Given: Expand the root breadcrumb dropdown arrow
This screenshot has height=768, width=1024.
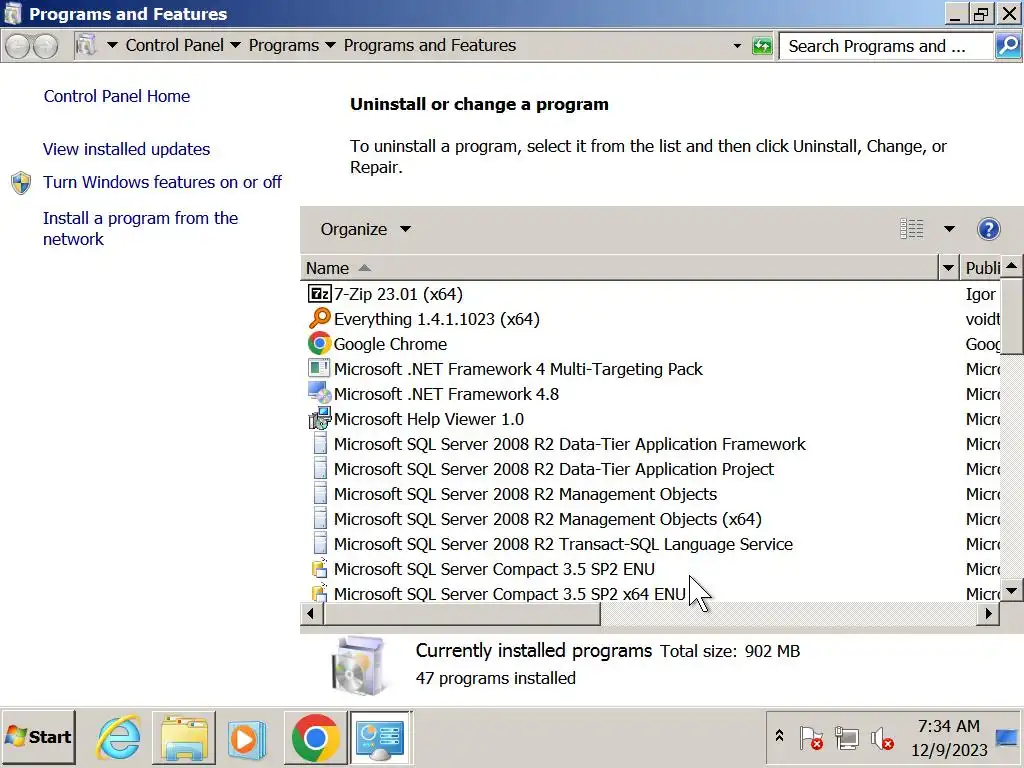Looking at the screenshot, I should point(112,46).
